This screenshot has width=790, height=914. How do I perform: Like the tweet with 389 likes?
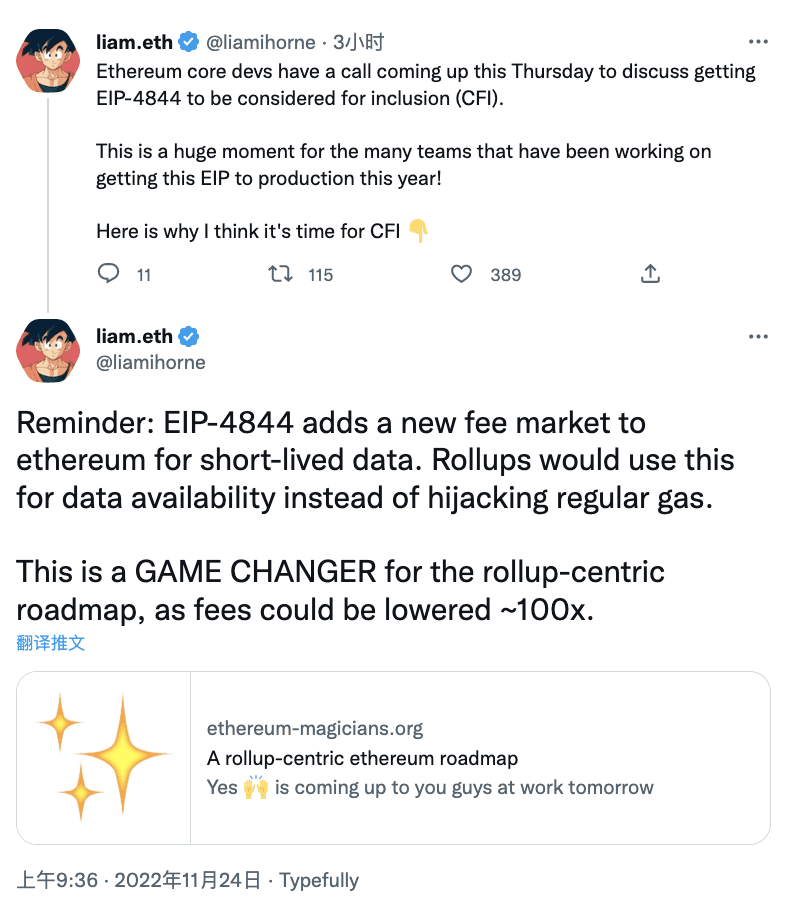tap(460, 274)
